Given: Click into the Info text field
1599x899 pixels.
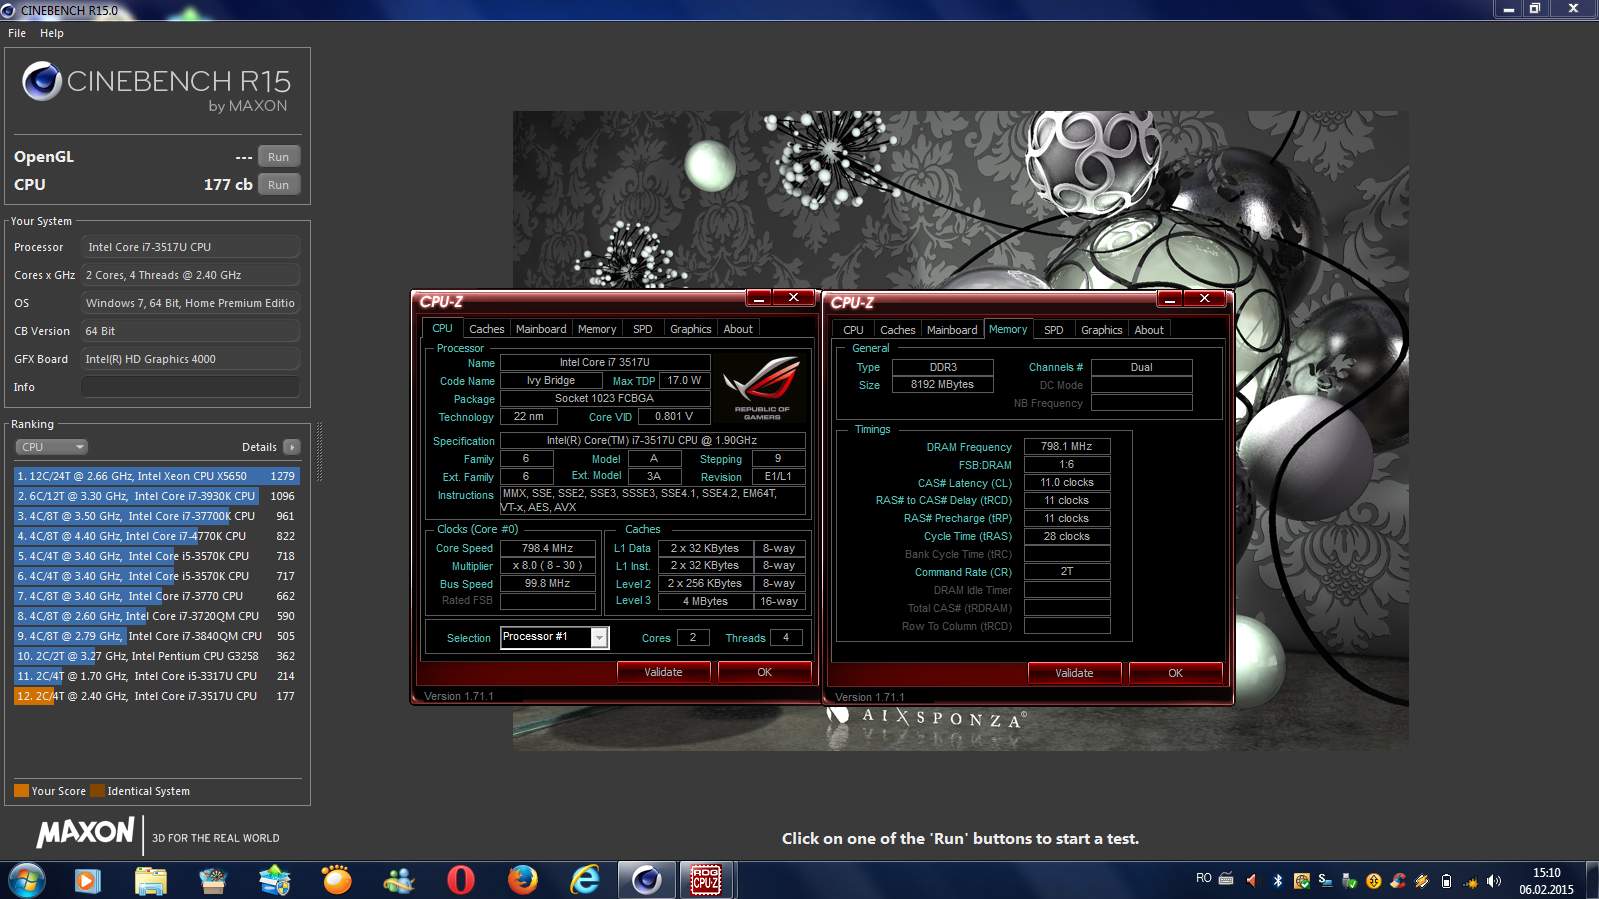Looking at the screenshot, I should (190, 387).
